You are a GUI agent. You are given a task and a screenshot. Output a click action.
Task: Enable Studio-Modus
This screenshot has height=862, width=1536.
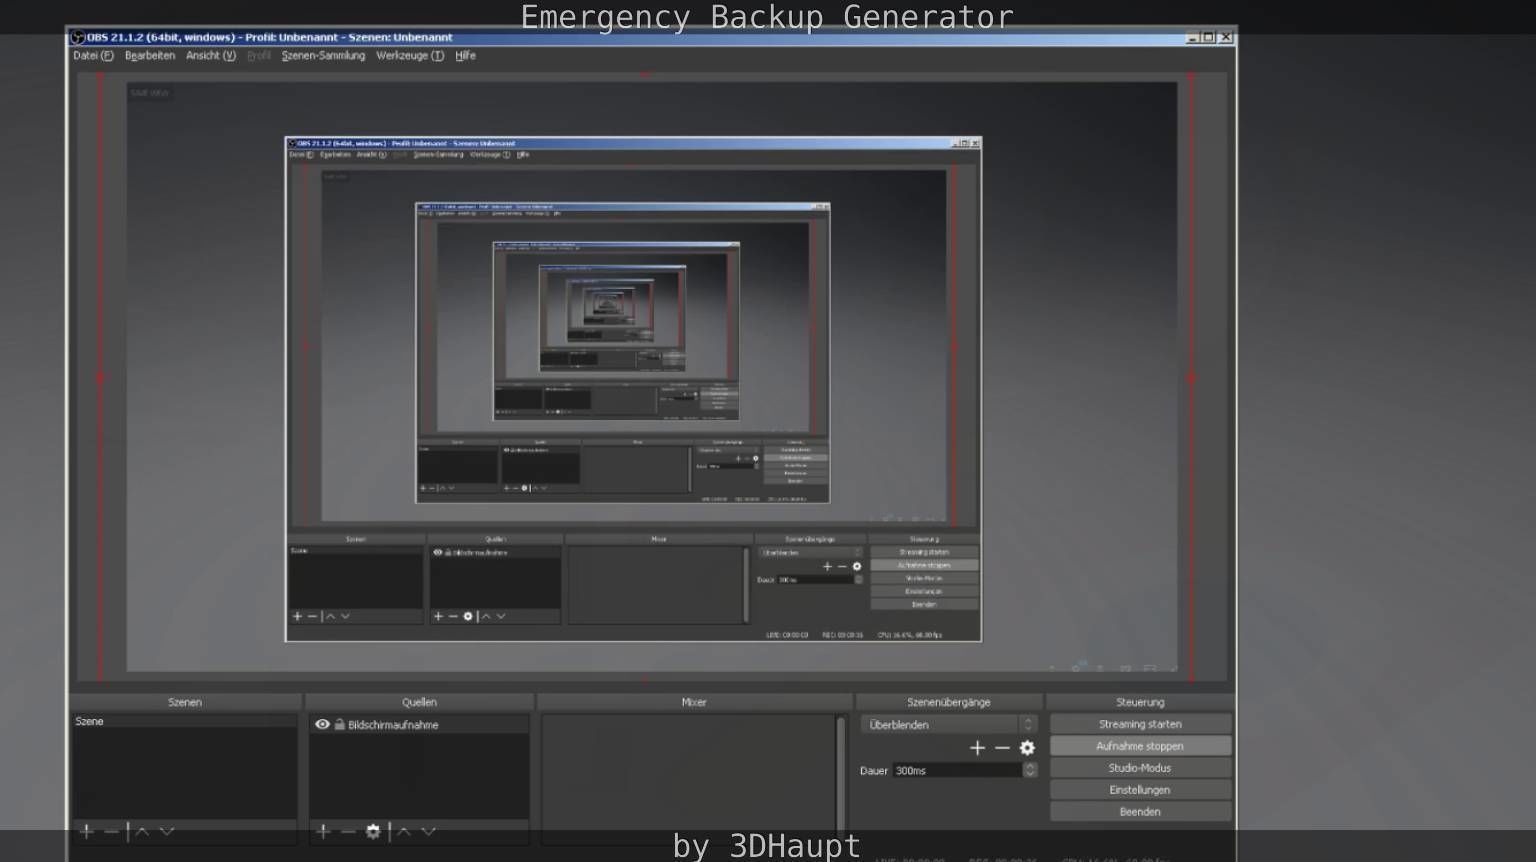pyautogui.click(x=1140, y=768)
